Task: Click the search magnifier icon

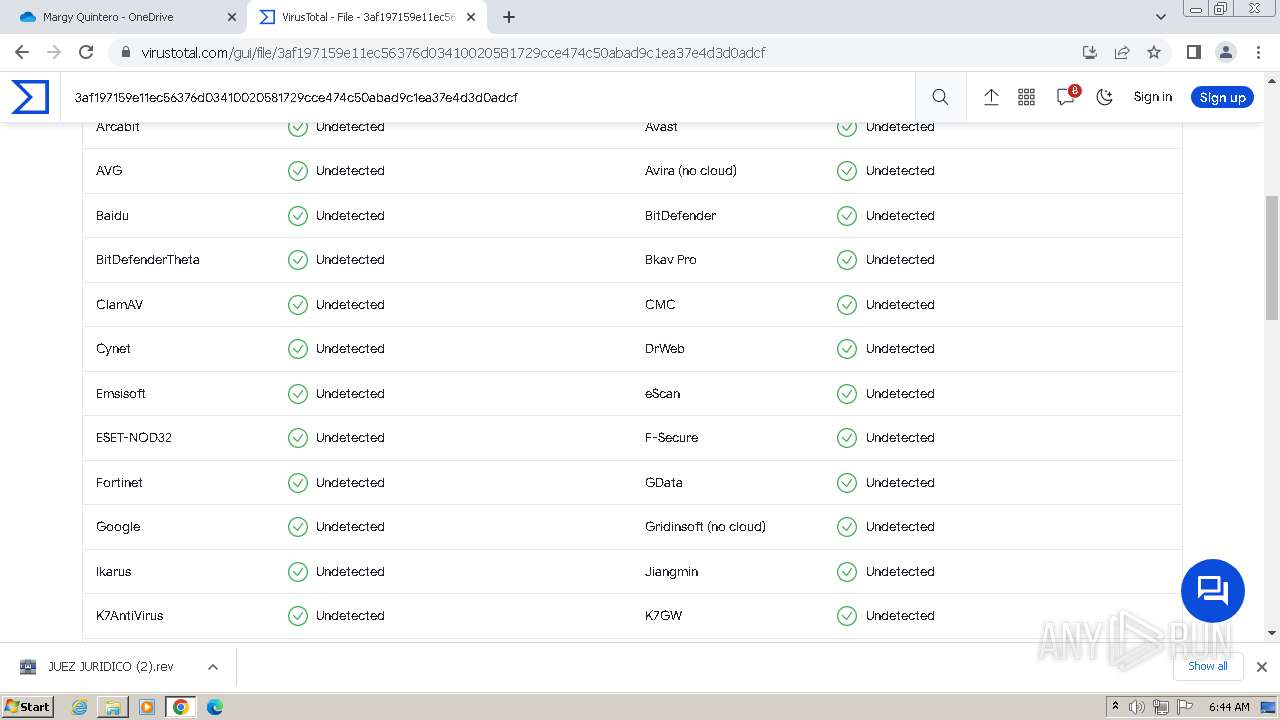Action: click(x=940, y=97)
